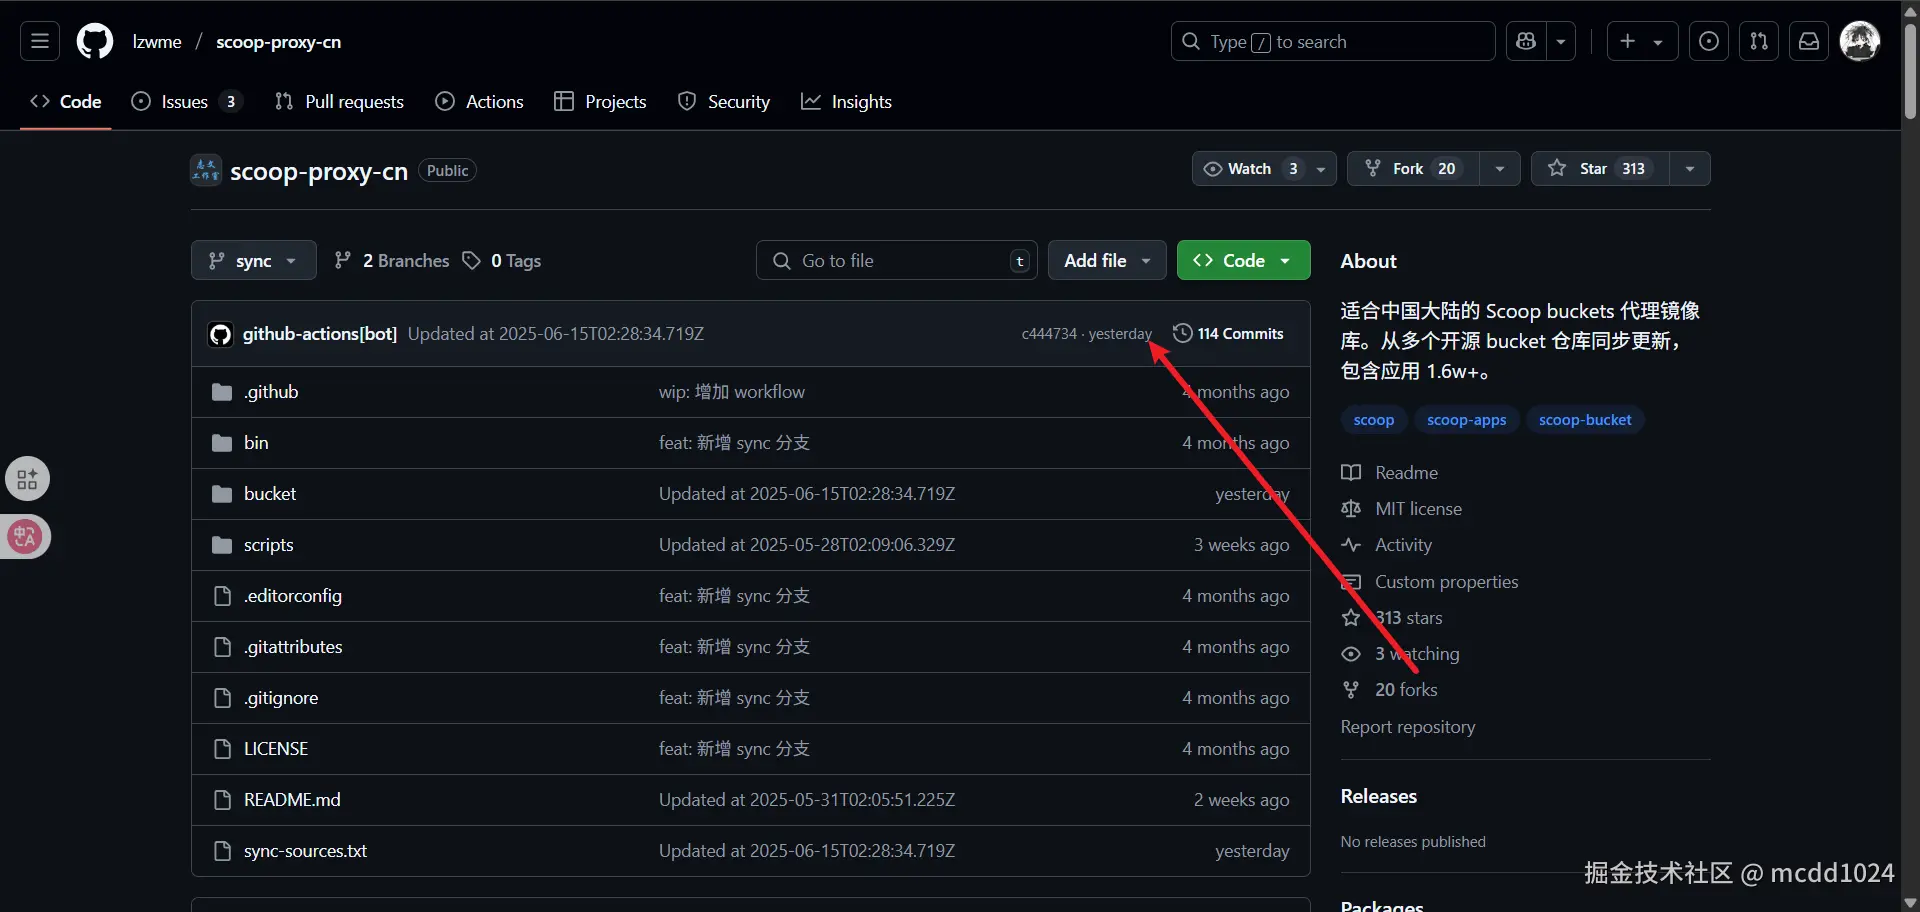The height and width of the screenshot is (912, 1920).
Task: Open the scripts folder
Action: point(269,545)
